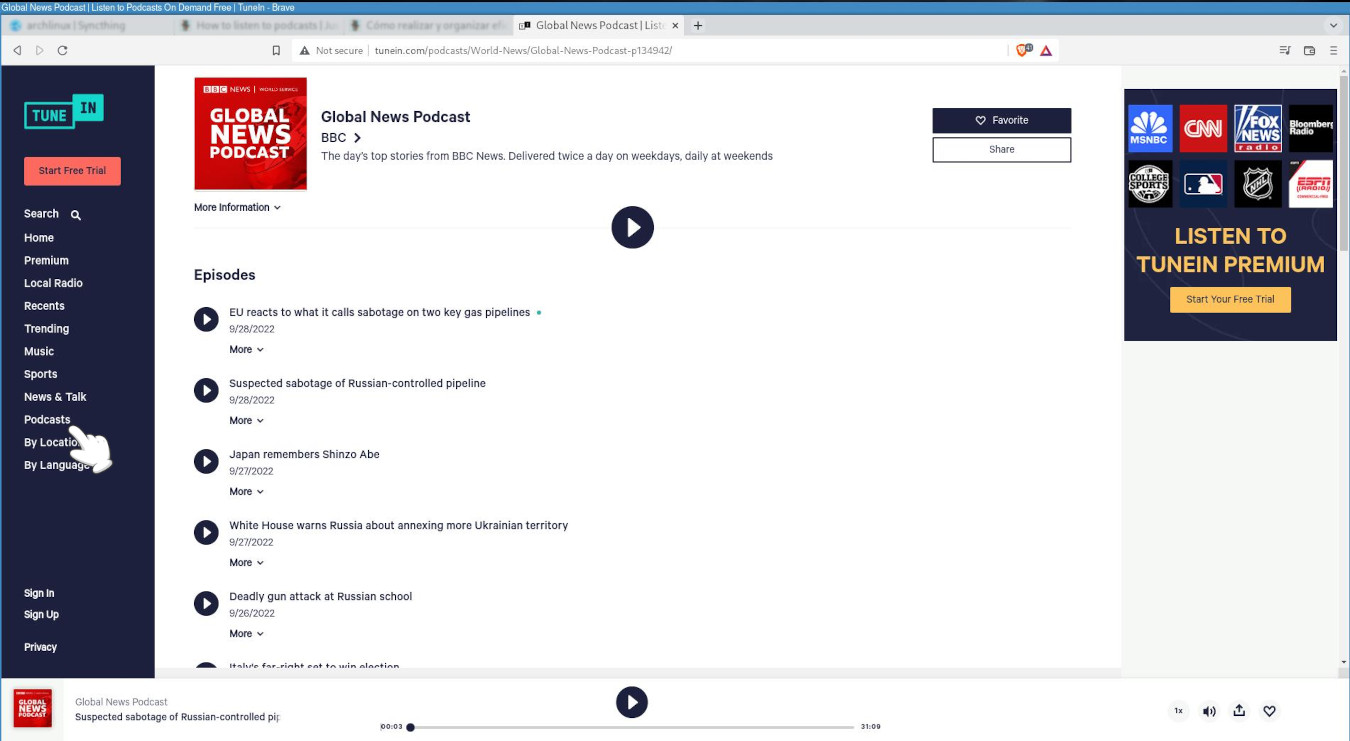Expand More under EU reacts episode
The width and height of the screenshot is (1350, 741).
pos(246,350)
